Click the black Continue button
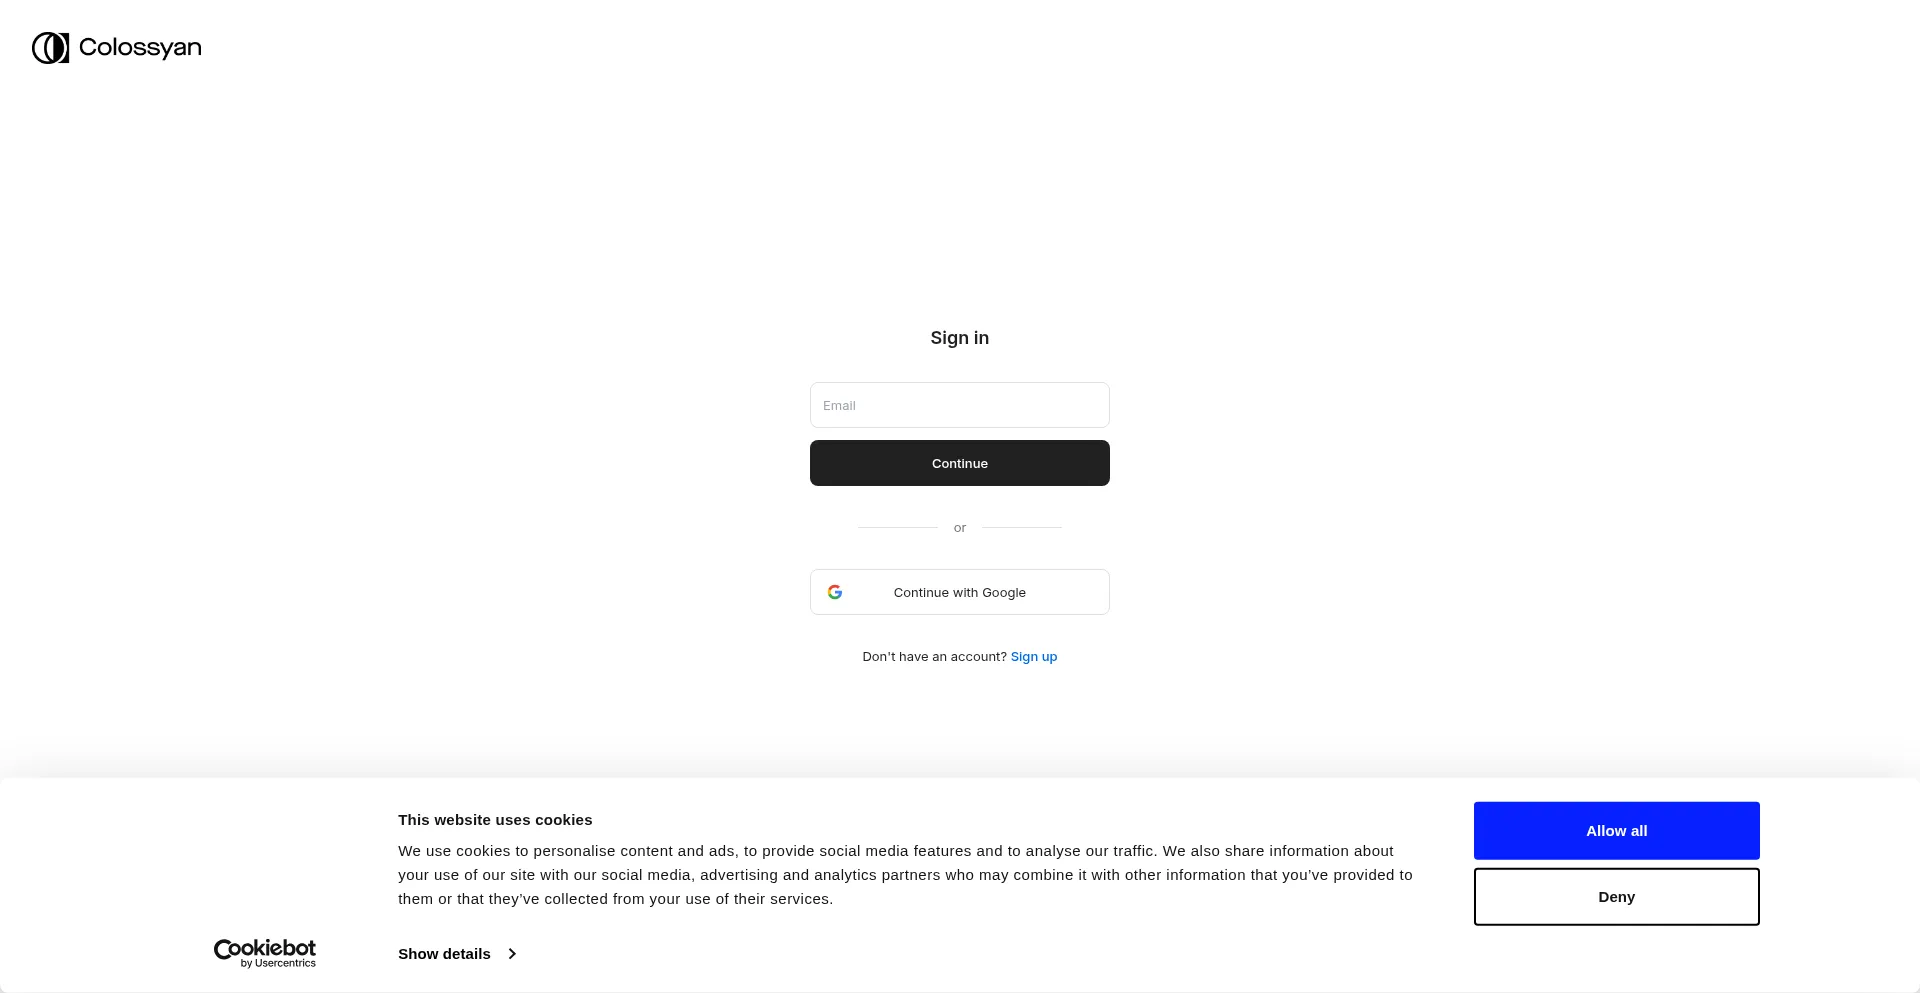The height and width of the screenshot is (993, 1920). click(960, 463)
